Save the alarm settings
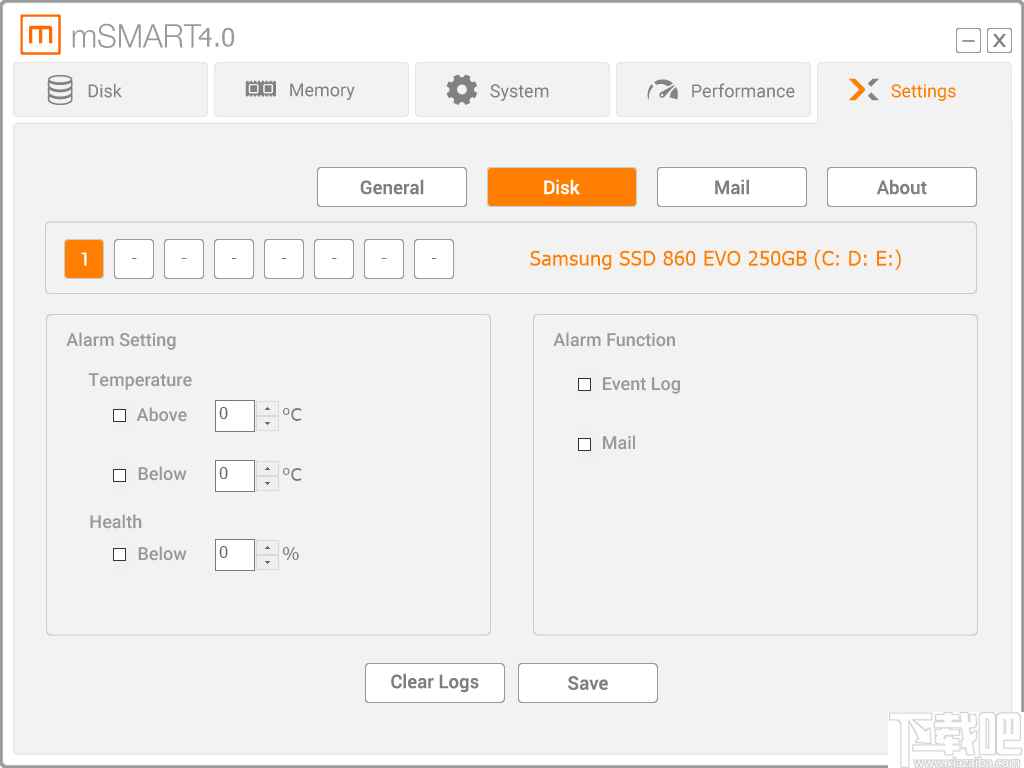 pyautogui.click(x=587, y=682)
